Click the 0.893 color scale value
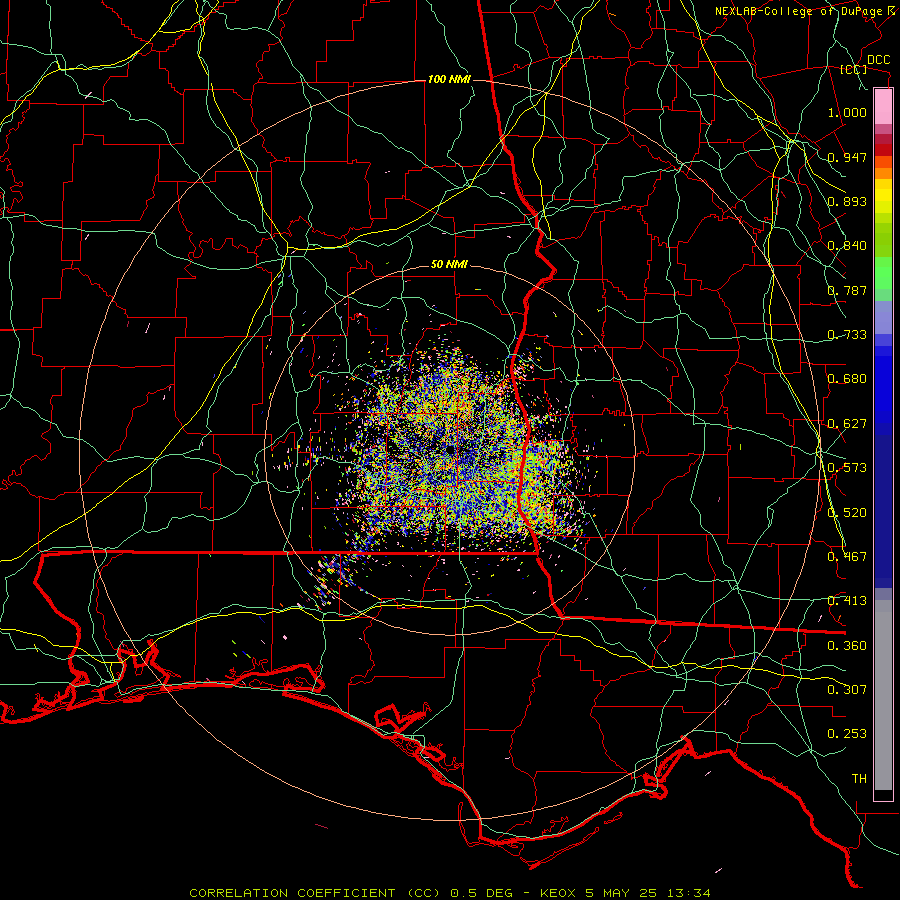The image size is (900, 900). tap(847, 201)
